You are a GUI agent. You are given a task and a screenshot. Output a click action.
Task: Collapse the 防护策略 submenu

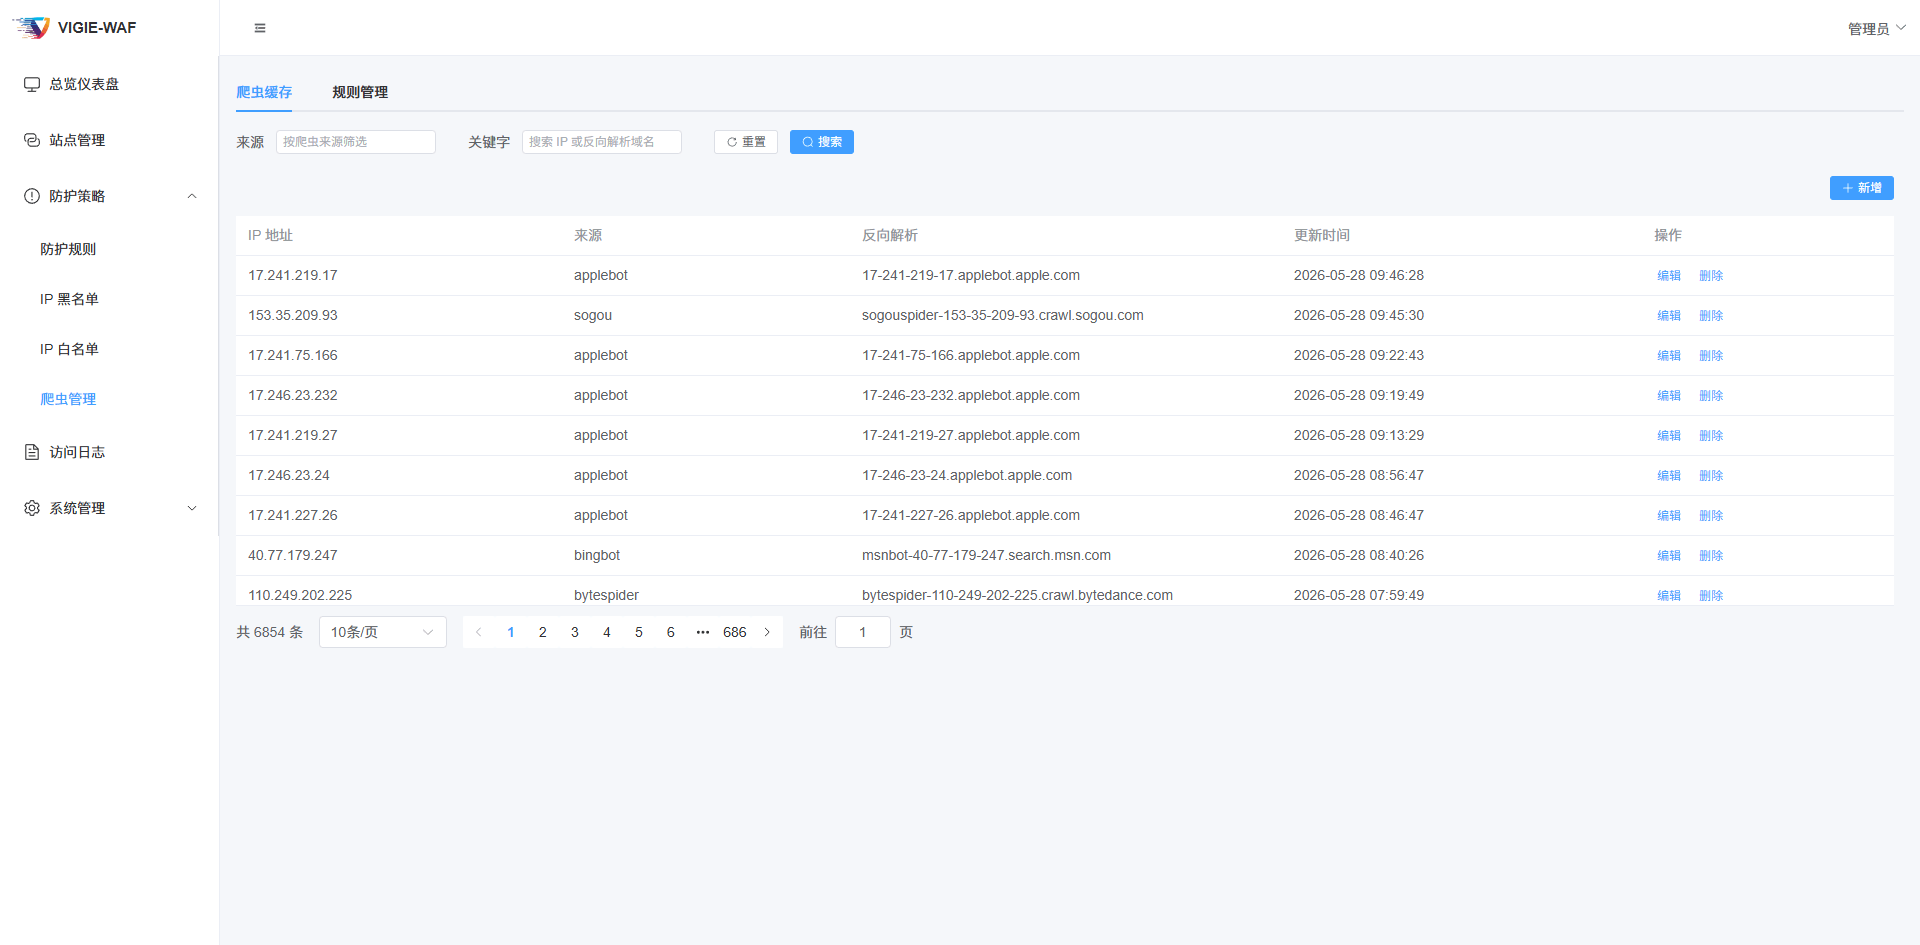point(109,196)
